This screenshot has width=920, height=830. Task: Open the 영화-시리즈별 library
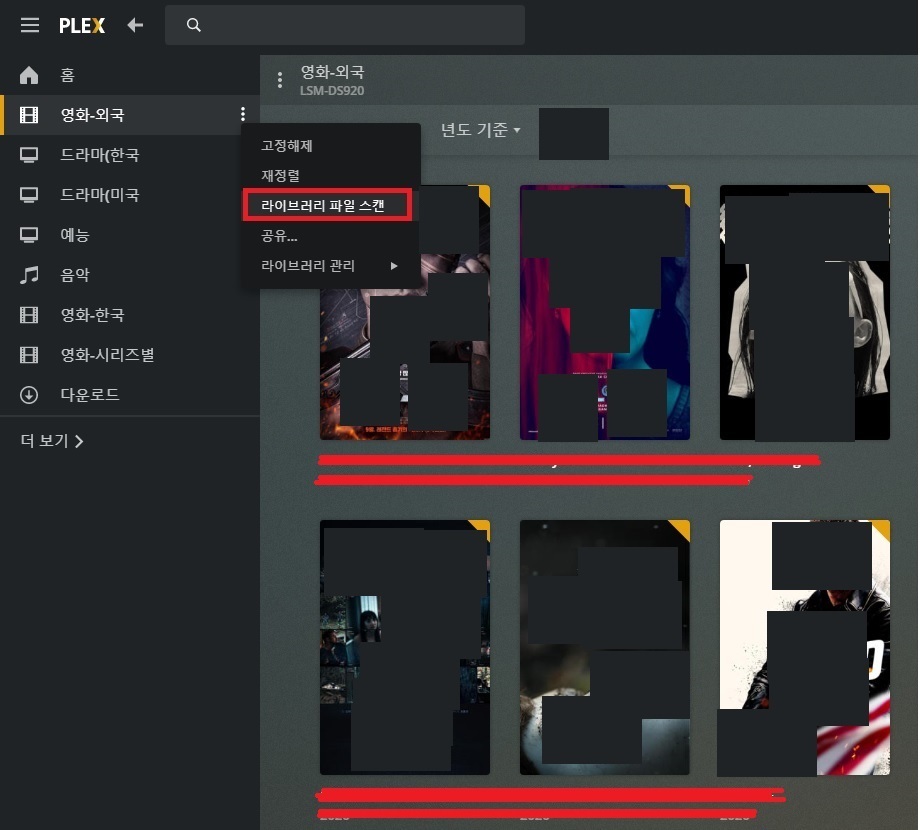[x=107, y=355]
